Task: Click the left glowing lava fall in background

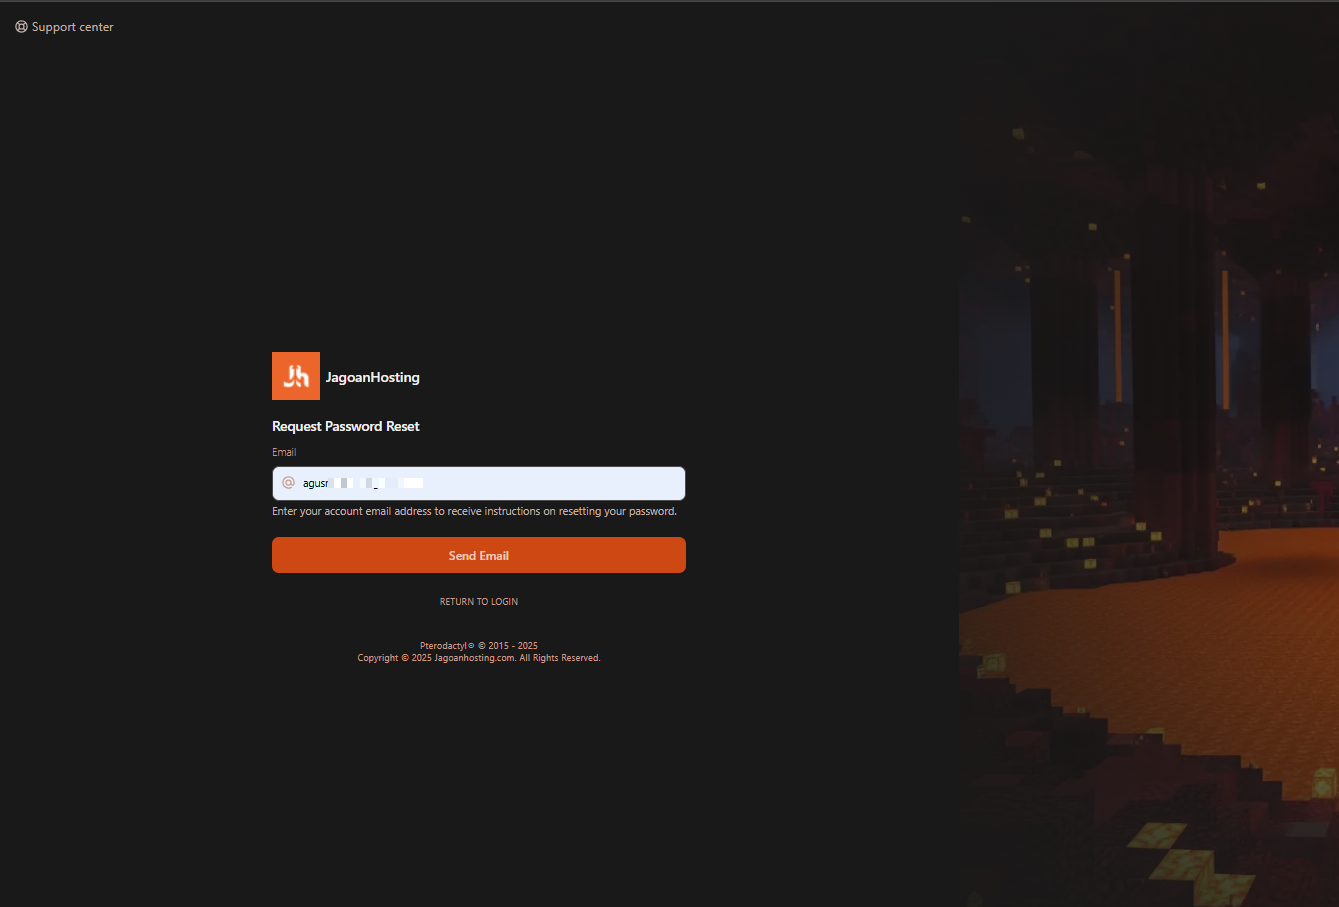Action: click(x=1117, y=335)
